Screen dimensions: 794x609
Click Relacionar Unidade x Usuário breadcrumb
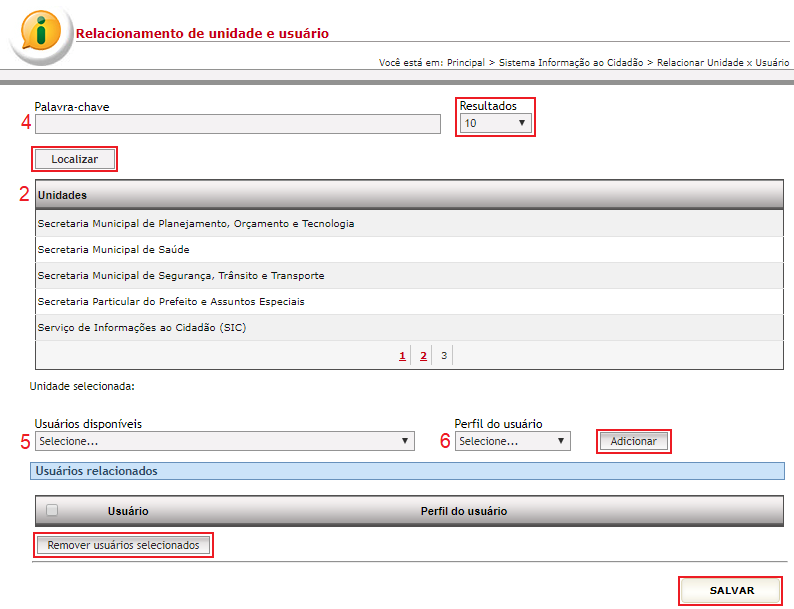[x=723, y=62]
